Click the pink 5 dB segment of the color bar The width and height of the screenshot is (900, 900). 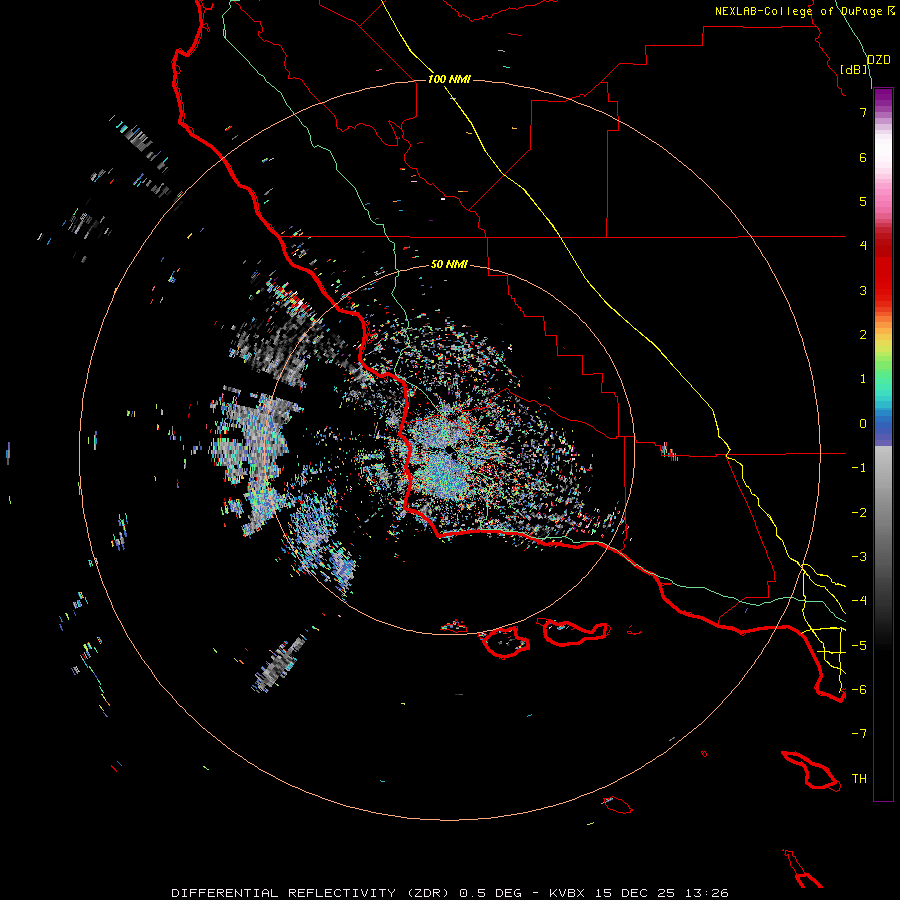[883, 201]
